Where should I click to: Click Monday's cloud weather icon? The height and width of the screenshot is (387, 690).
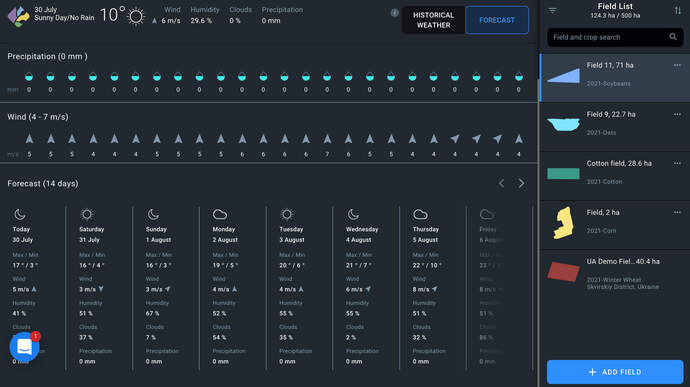pos(220,214)
